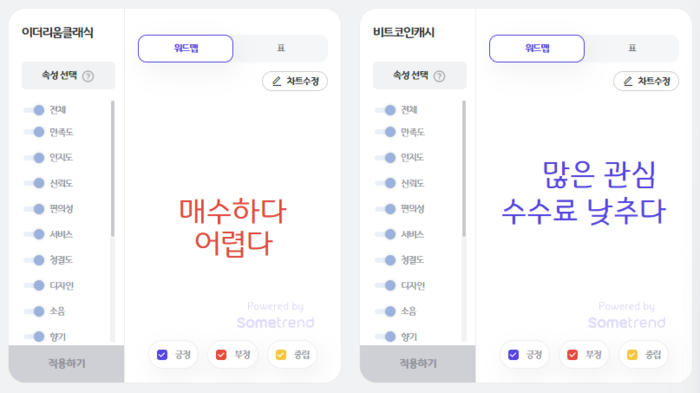Click help icon beside 속성 선택 in 이더리움클래식 panel
700x393 pixels.
88,76
